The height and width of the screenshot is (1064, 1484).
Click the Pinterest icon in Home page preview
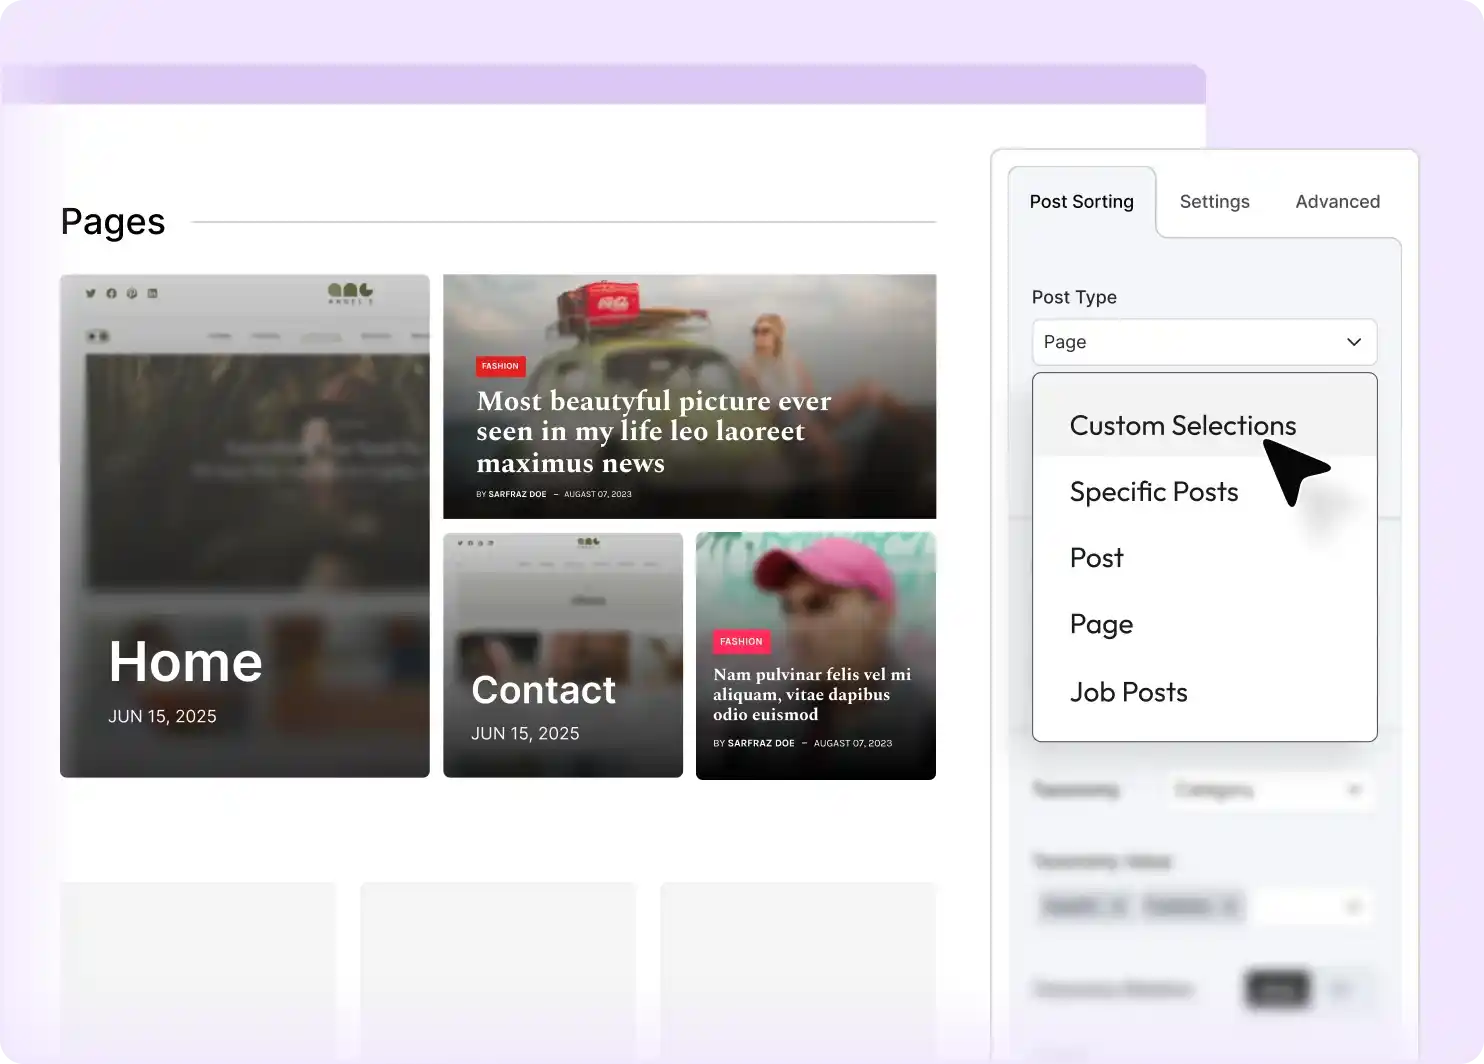point(131,293)
